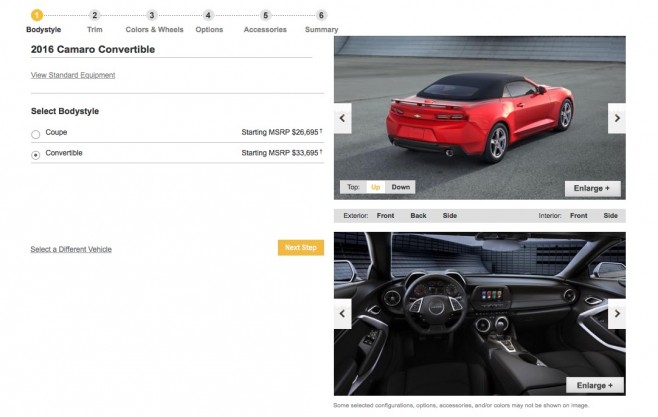Click the Select Bodystyle heading
The height and width of the screenshot is (417, 658).
[65, 111]
